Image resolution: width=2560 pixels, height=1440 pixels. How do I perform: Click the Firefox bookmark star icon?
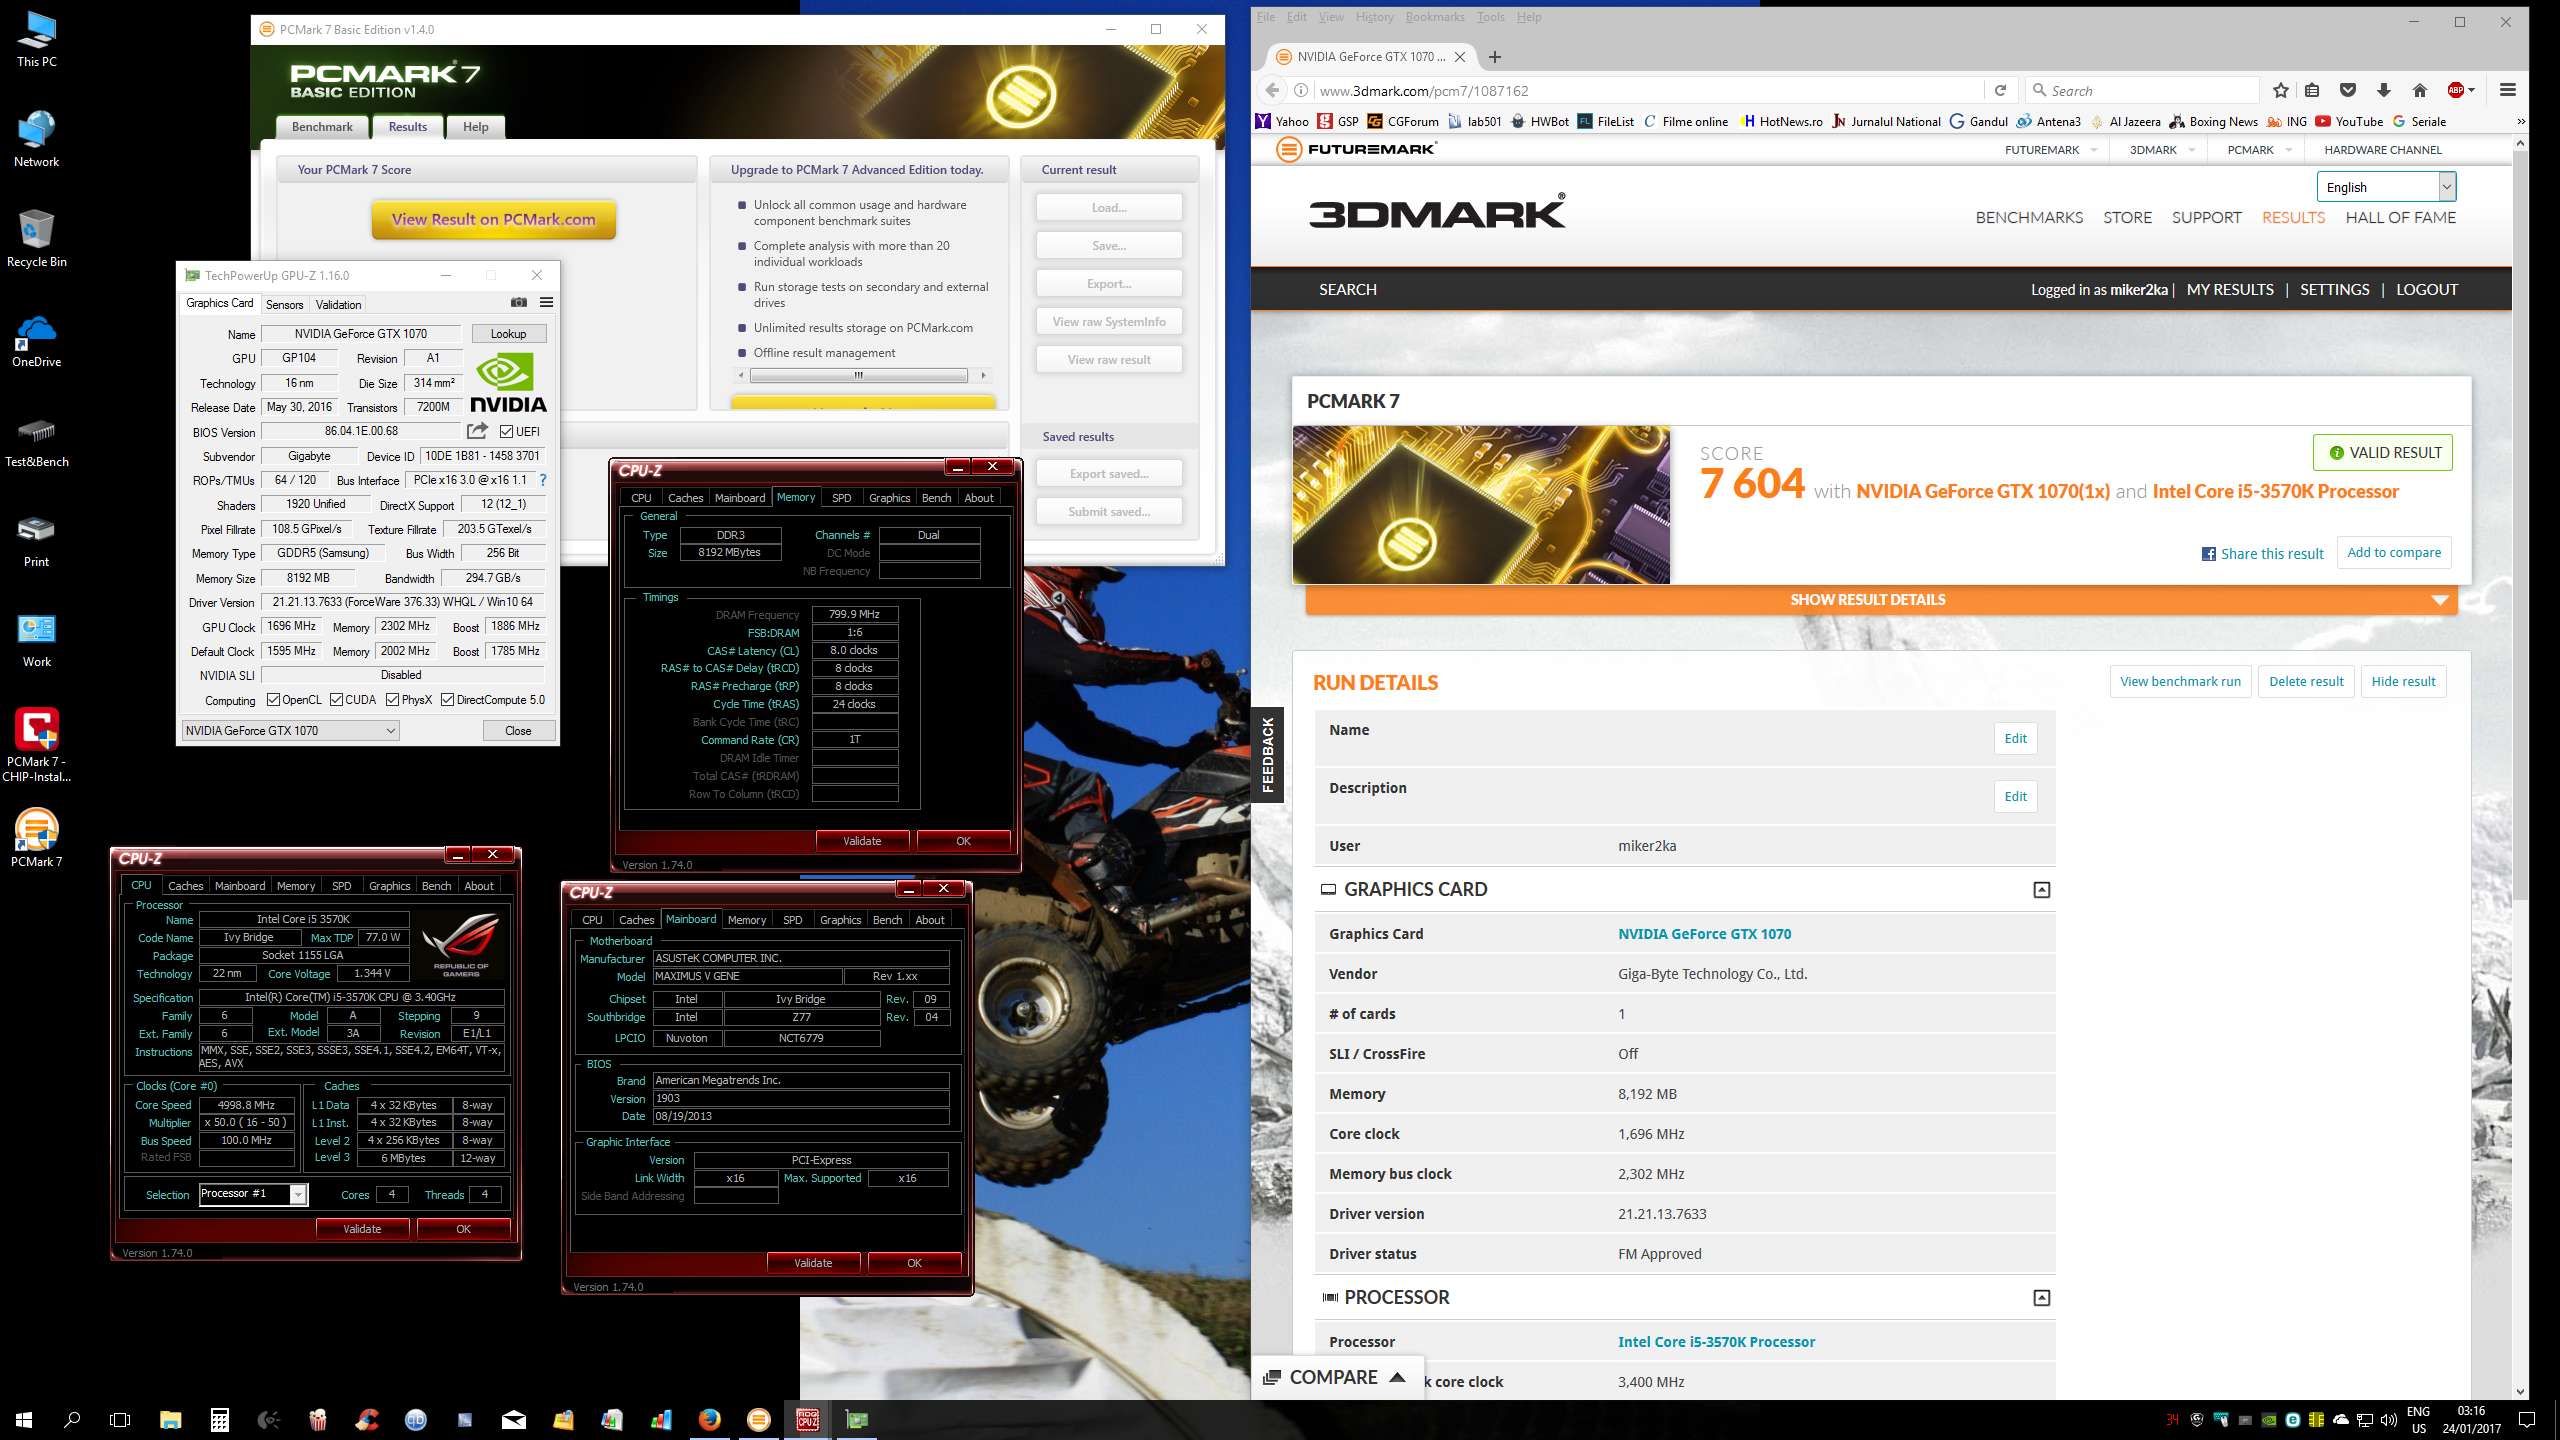pos(2280,90)
